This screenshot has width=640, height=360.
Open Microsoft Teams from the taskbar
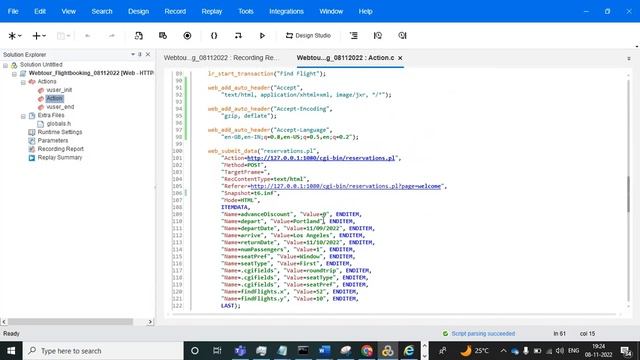[240, 351]
